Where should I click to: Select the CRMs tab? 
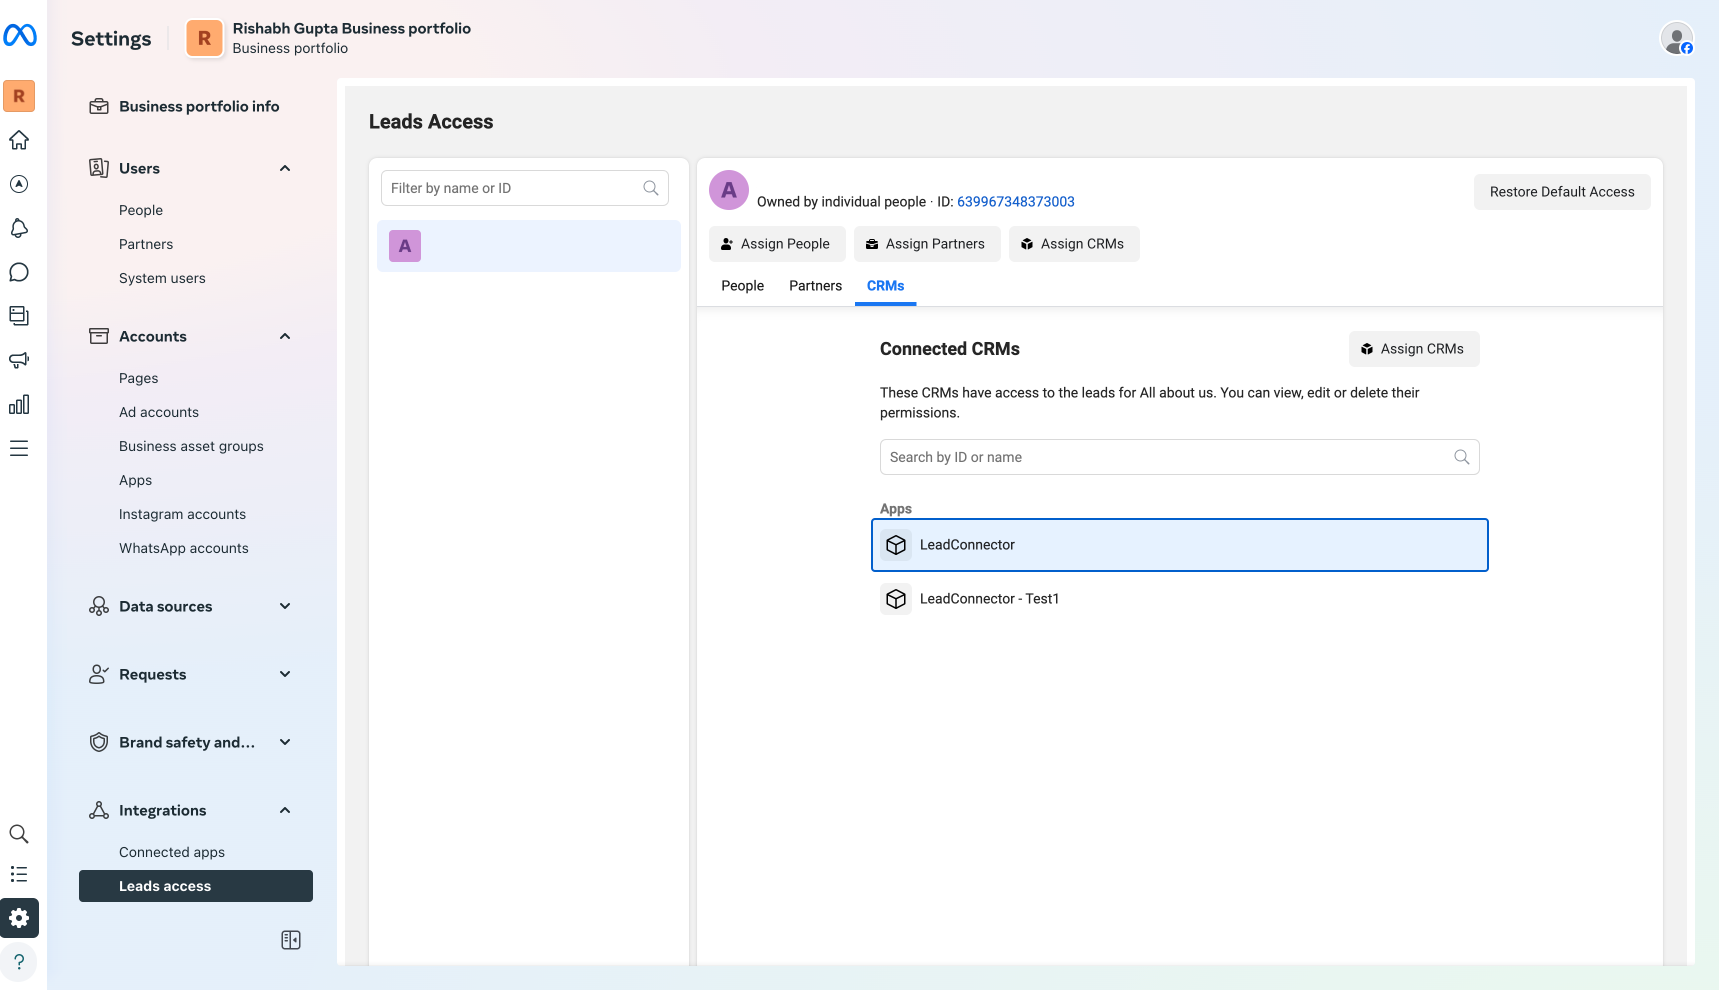pyautogui.click(x=885, y=286)
